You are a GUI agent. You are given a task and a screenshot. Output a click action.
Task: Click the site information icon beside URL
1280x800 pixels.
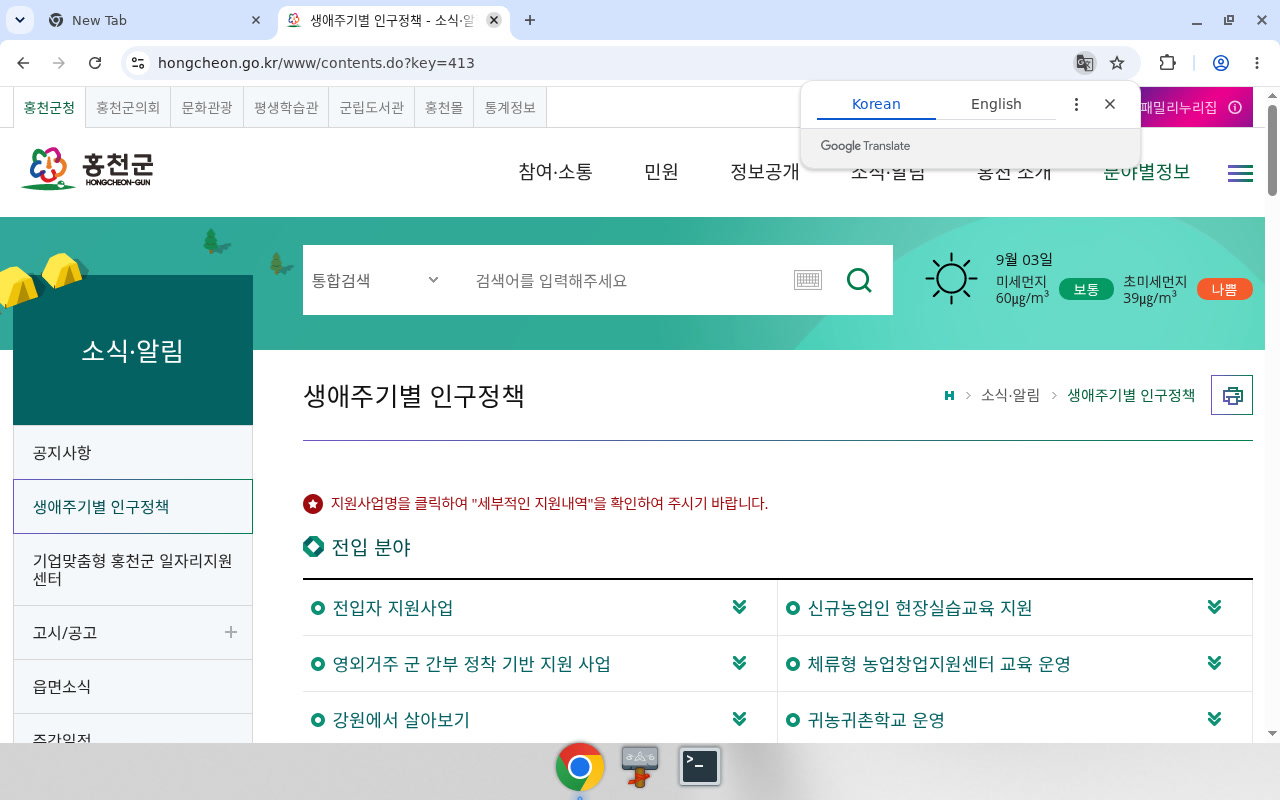[x=138, y=63]
